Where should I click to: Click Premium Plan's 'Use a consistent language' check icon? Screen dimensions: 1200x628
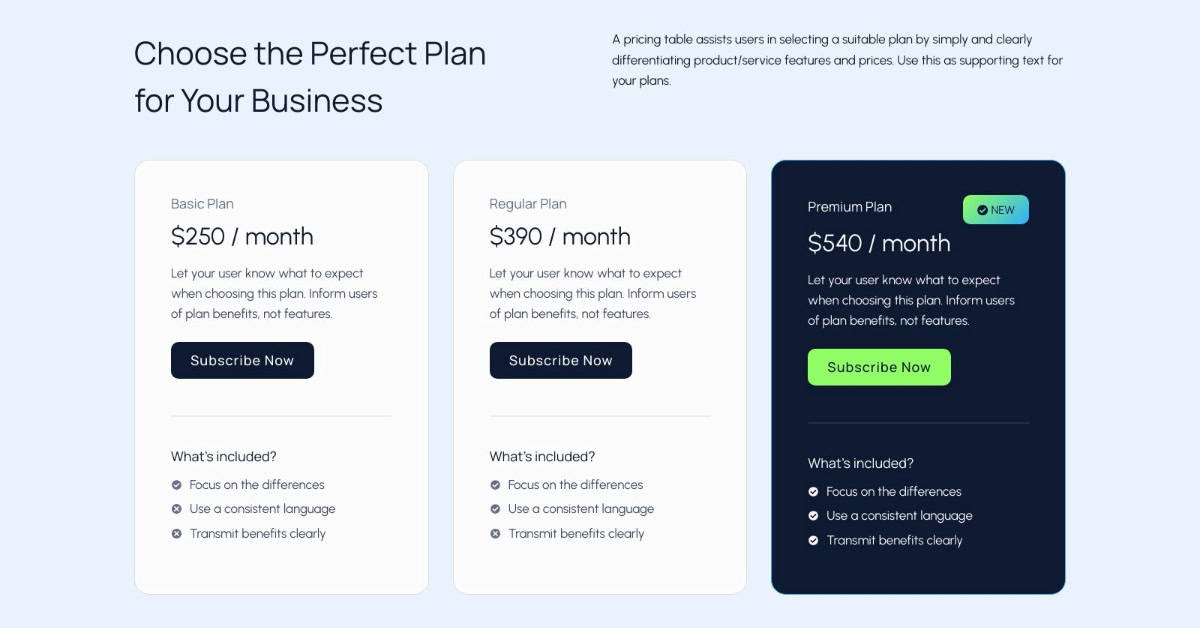click(x=814, y=516)
